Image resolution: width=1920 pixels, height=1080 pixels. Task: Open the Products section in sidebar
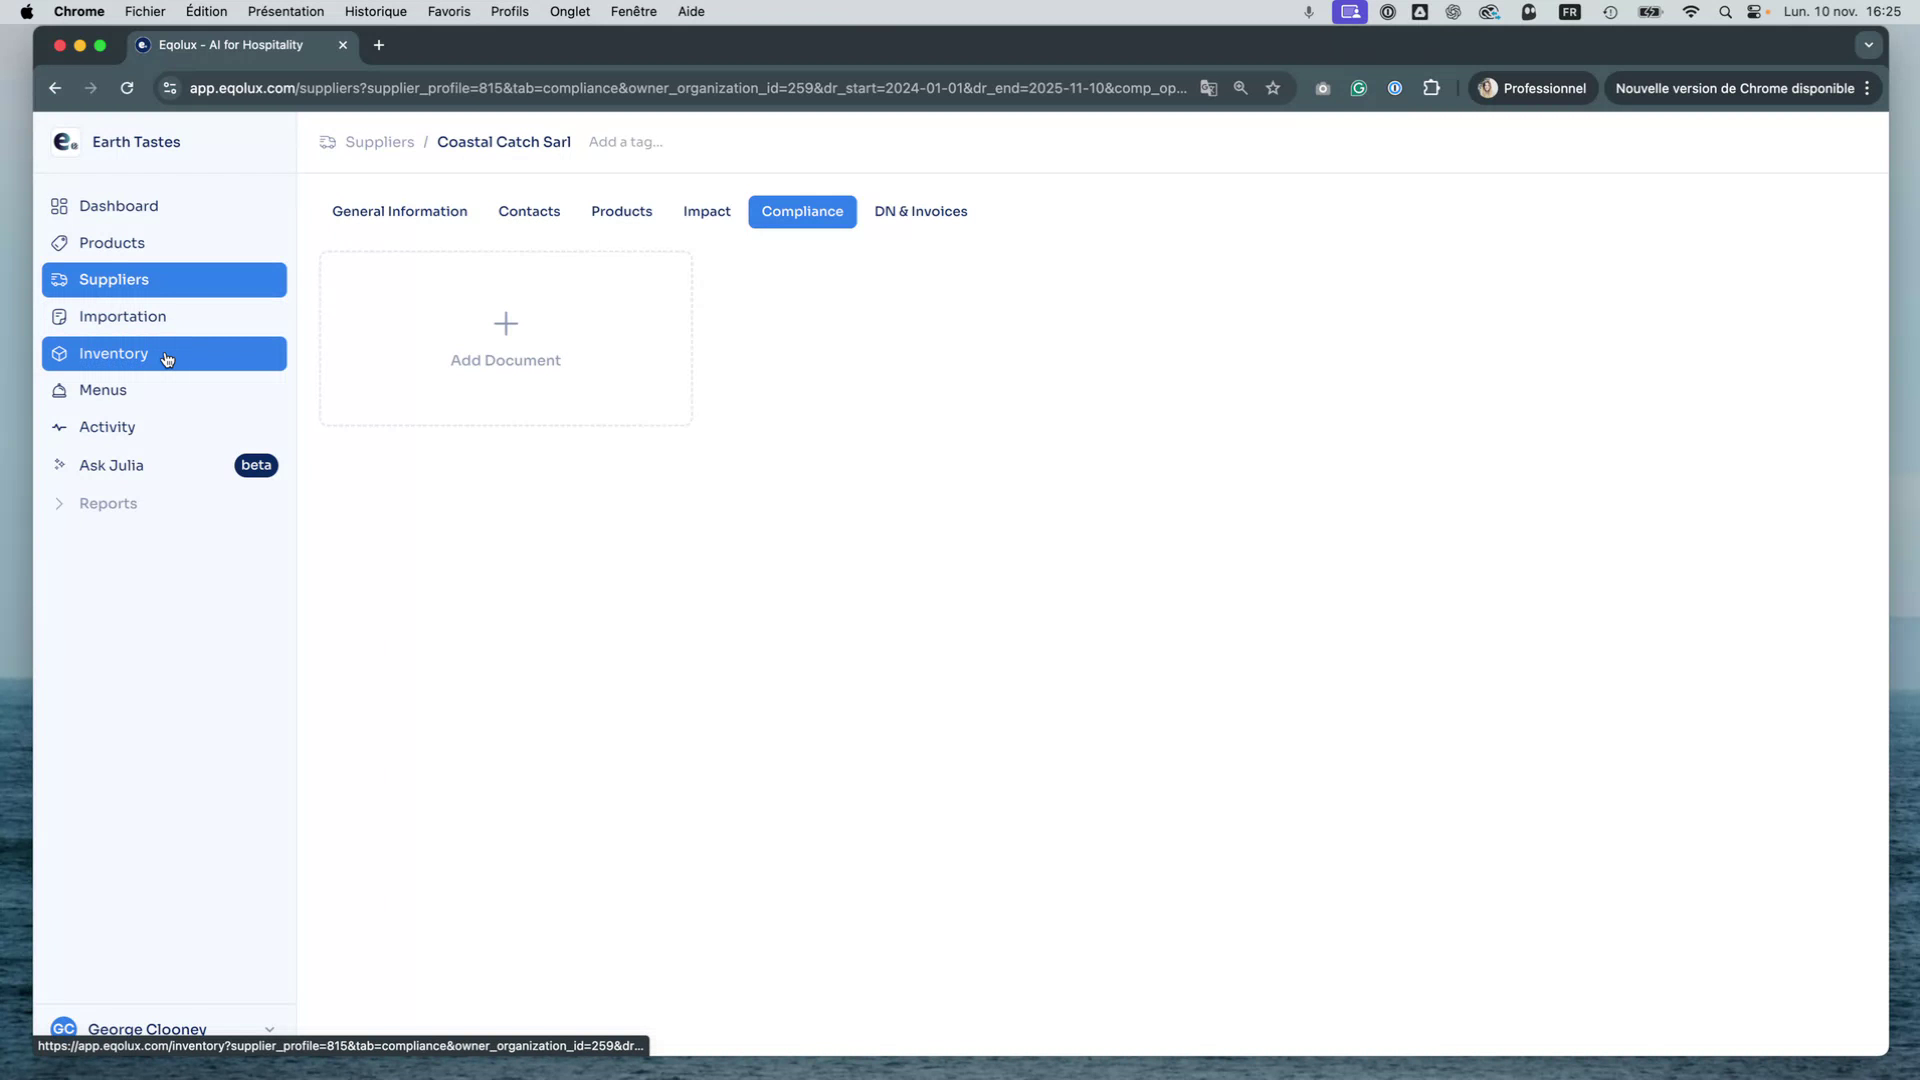coord(111,242)
